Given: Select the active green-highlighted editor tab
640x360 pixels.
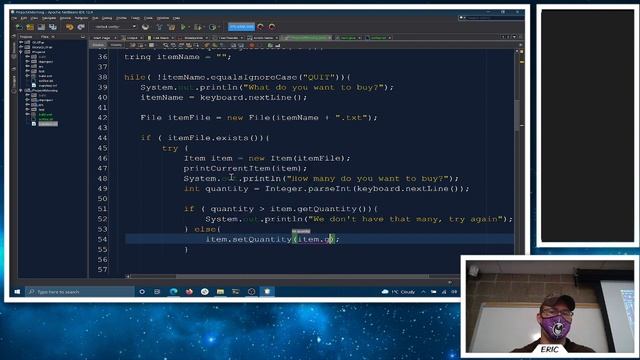Looking at the screenshot, I should (x=307, y=38).
